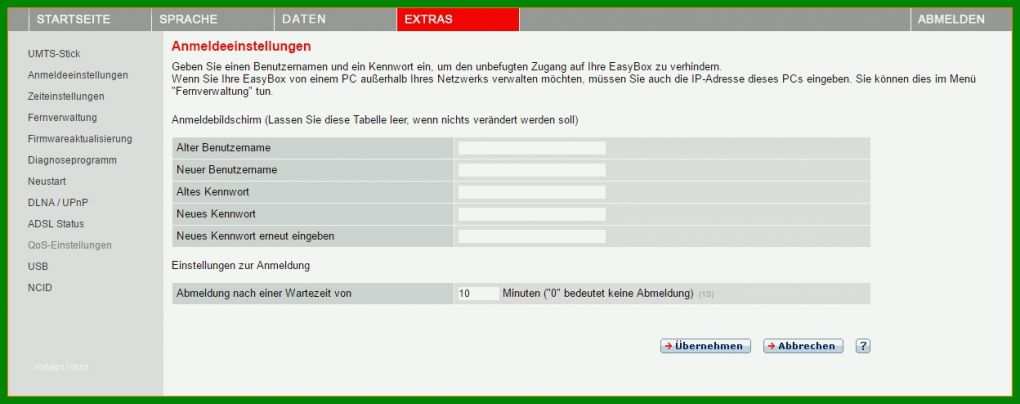Cancel with the Abbrechen button

(x=803, y=346)
